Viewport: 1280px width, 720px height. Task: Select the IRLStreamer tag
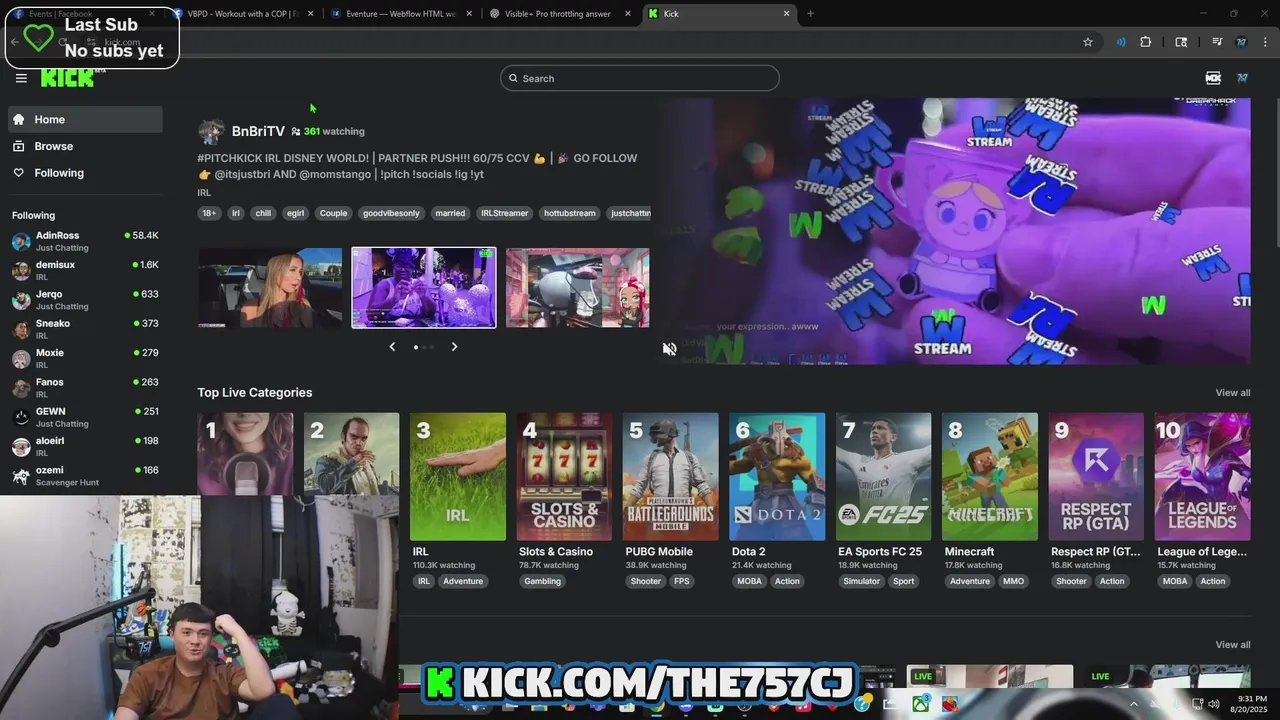(504, 213)
